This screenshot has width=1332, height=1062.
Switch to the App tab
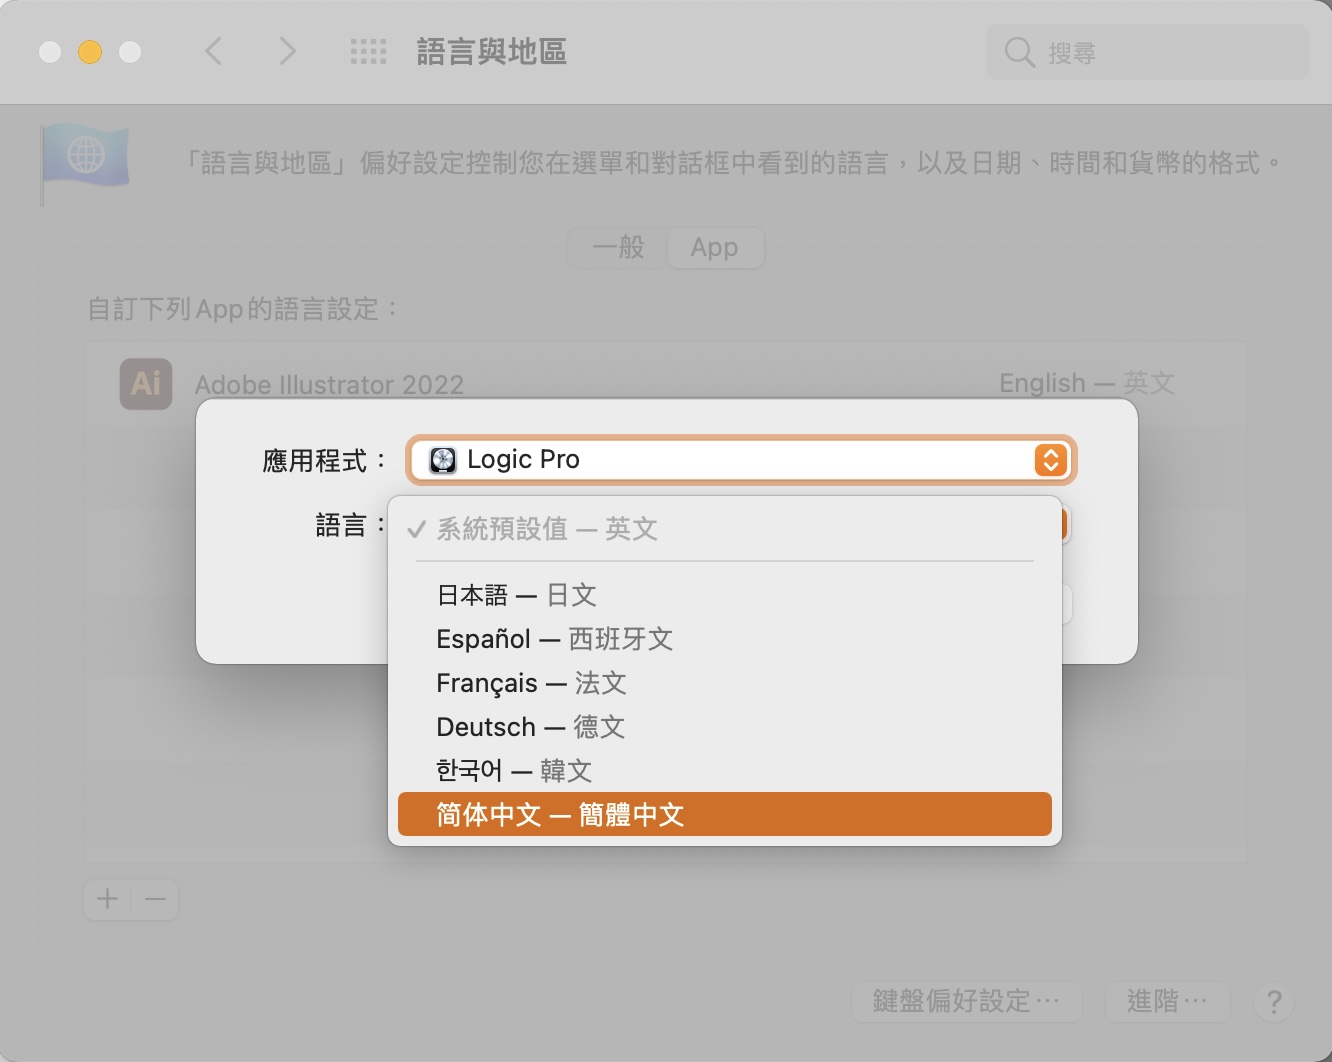(714, 247)
